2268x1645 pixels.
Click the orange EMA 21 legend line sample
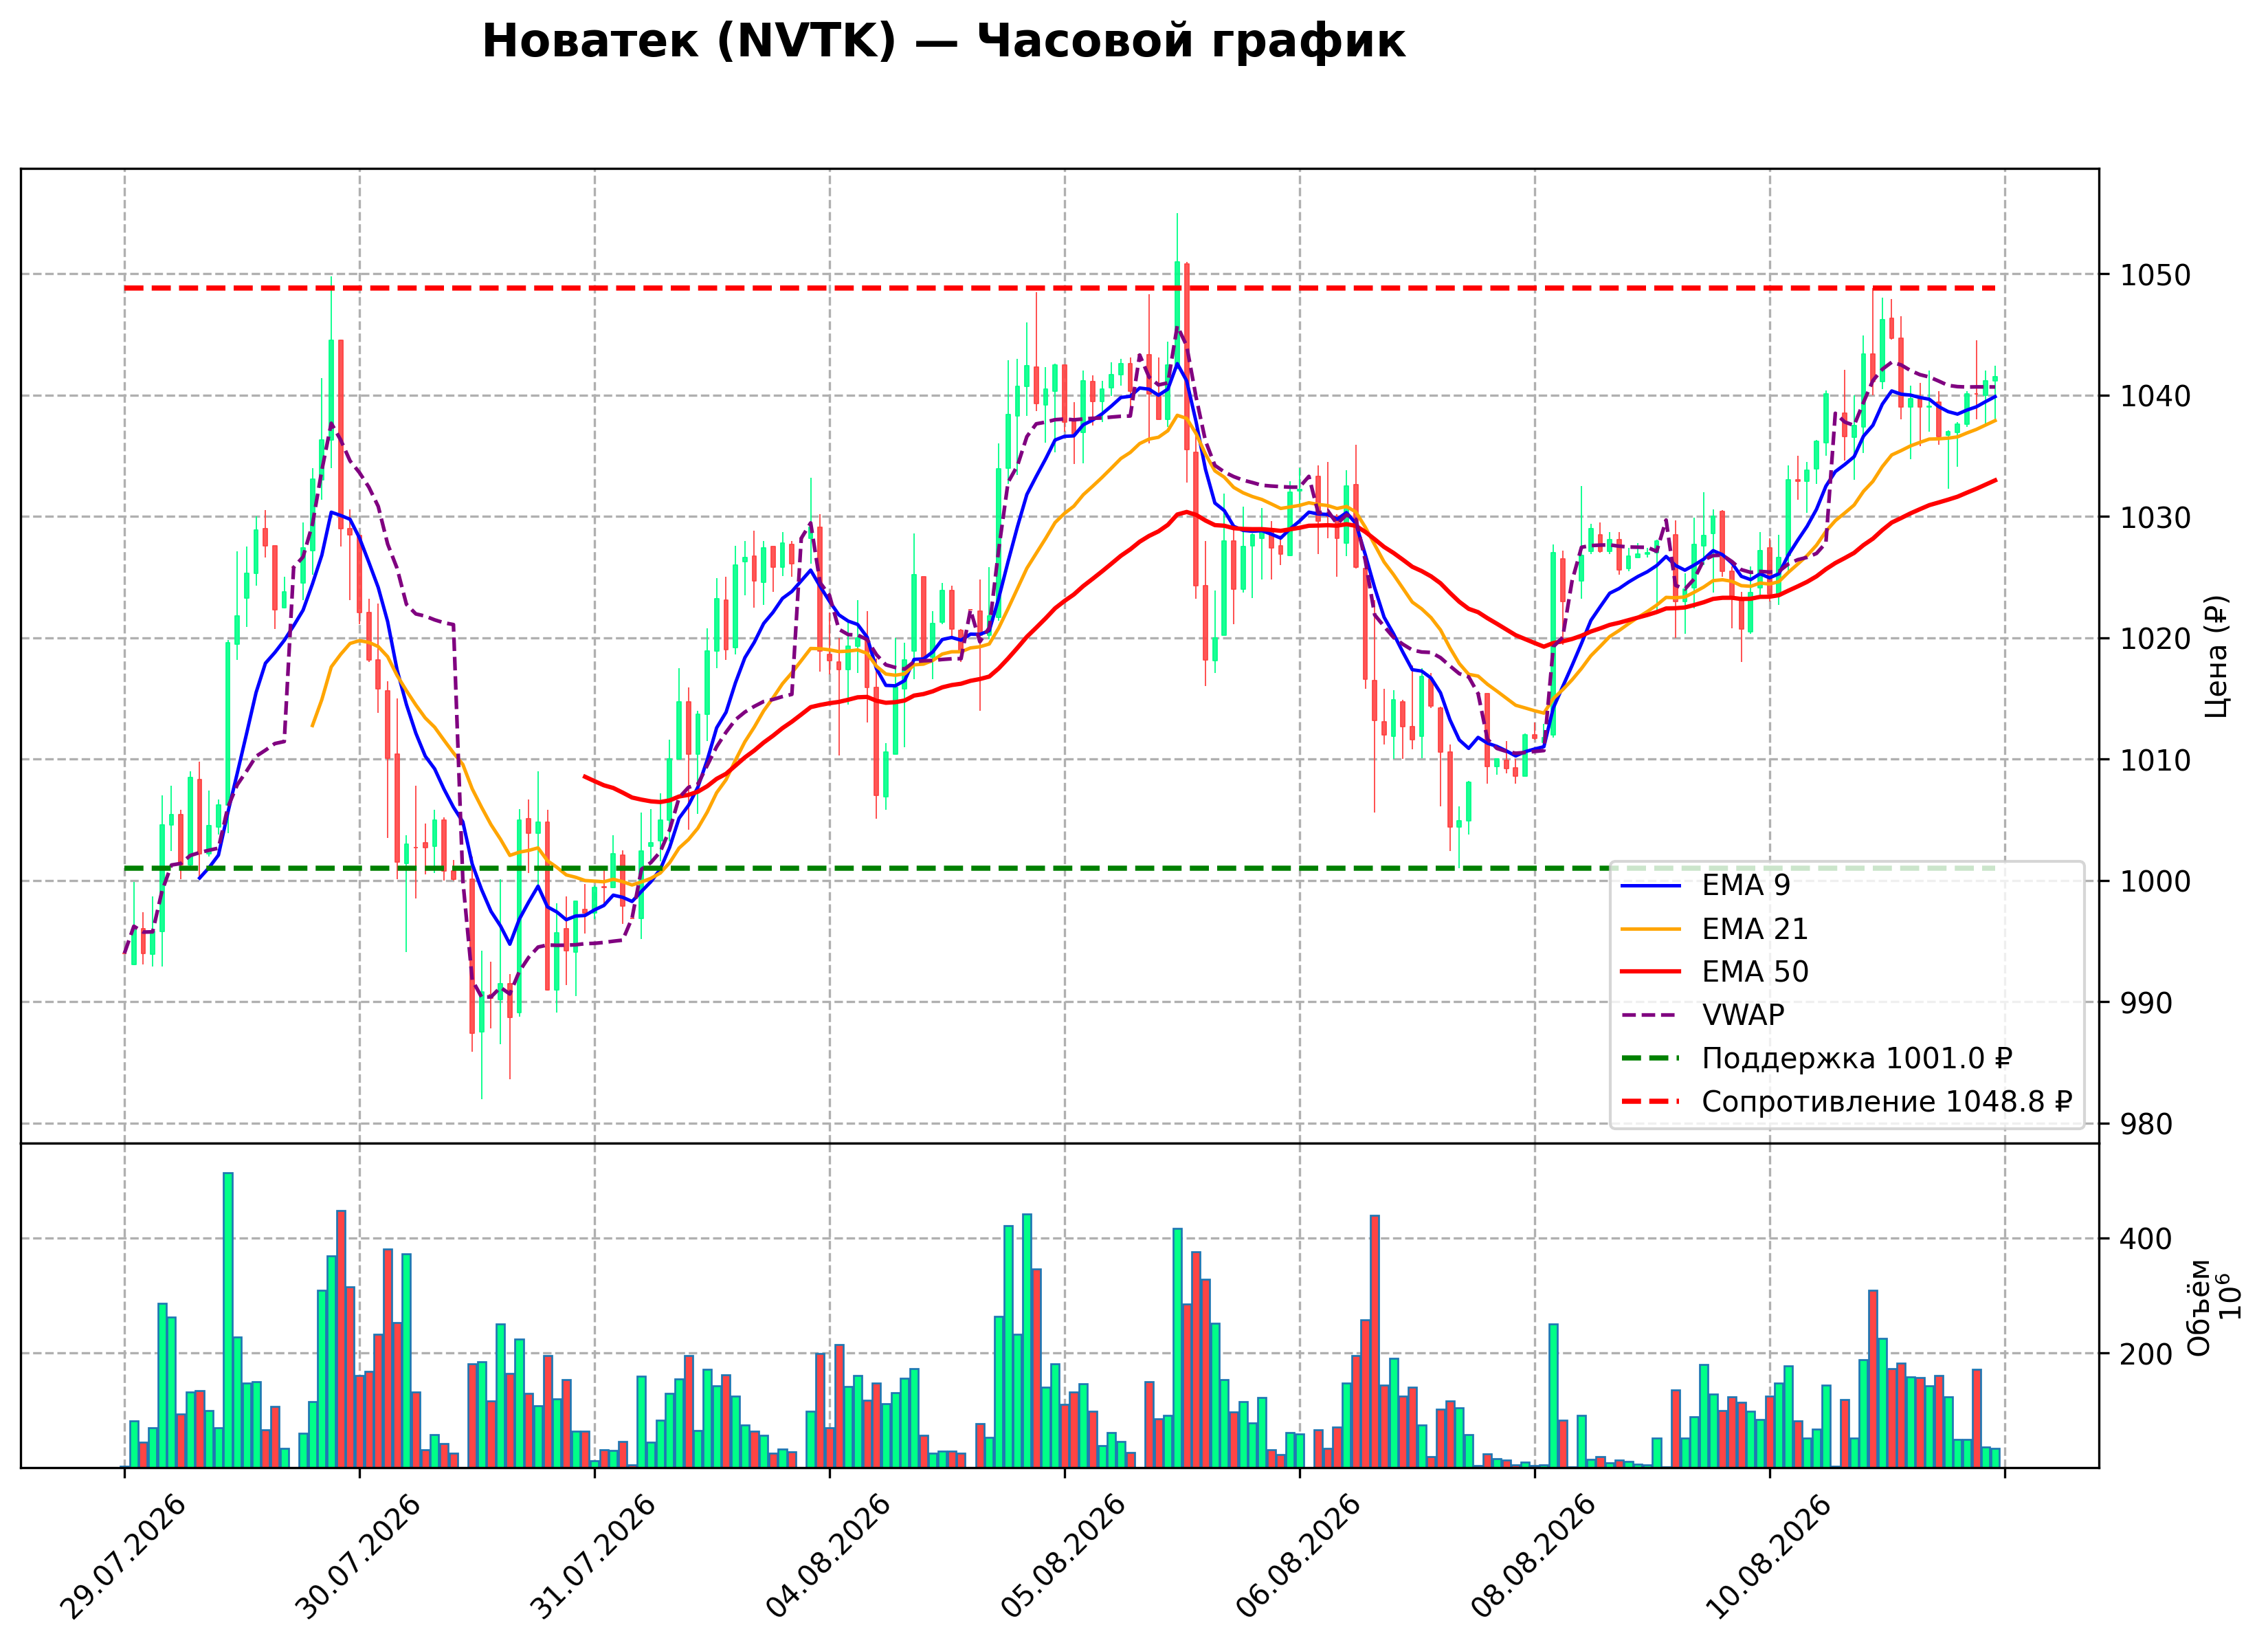click(1651, 929)
